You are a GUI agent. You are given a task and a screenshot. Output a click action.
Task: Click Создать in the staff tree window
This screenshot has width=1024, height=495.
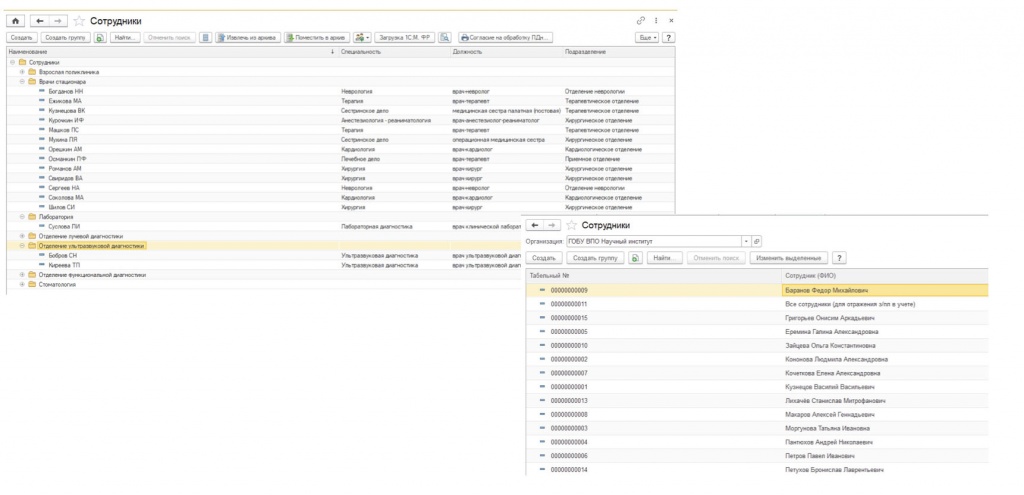(x=22, y=38)
